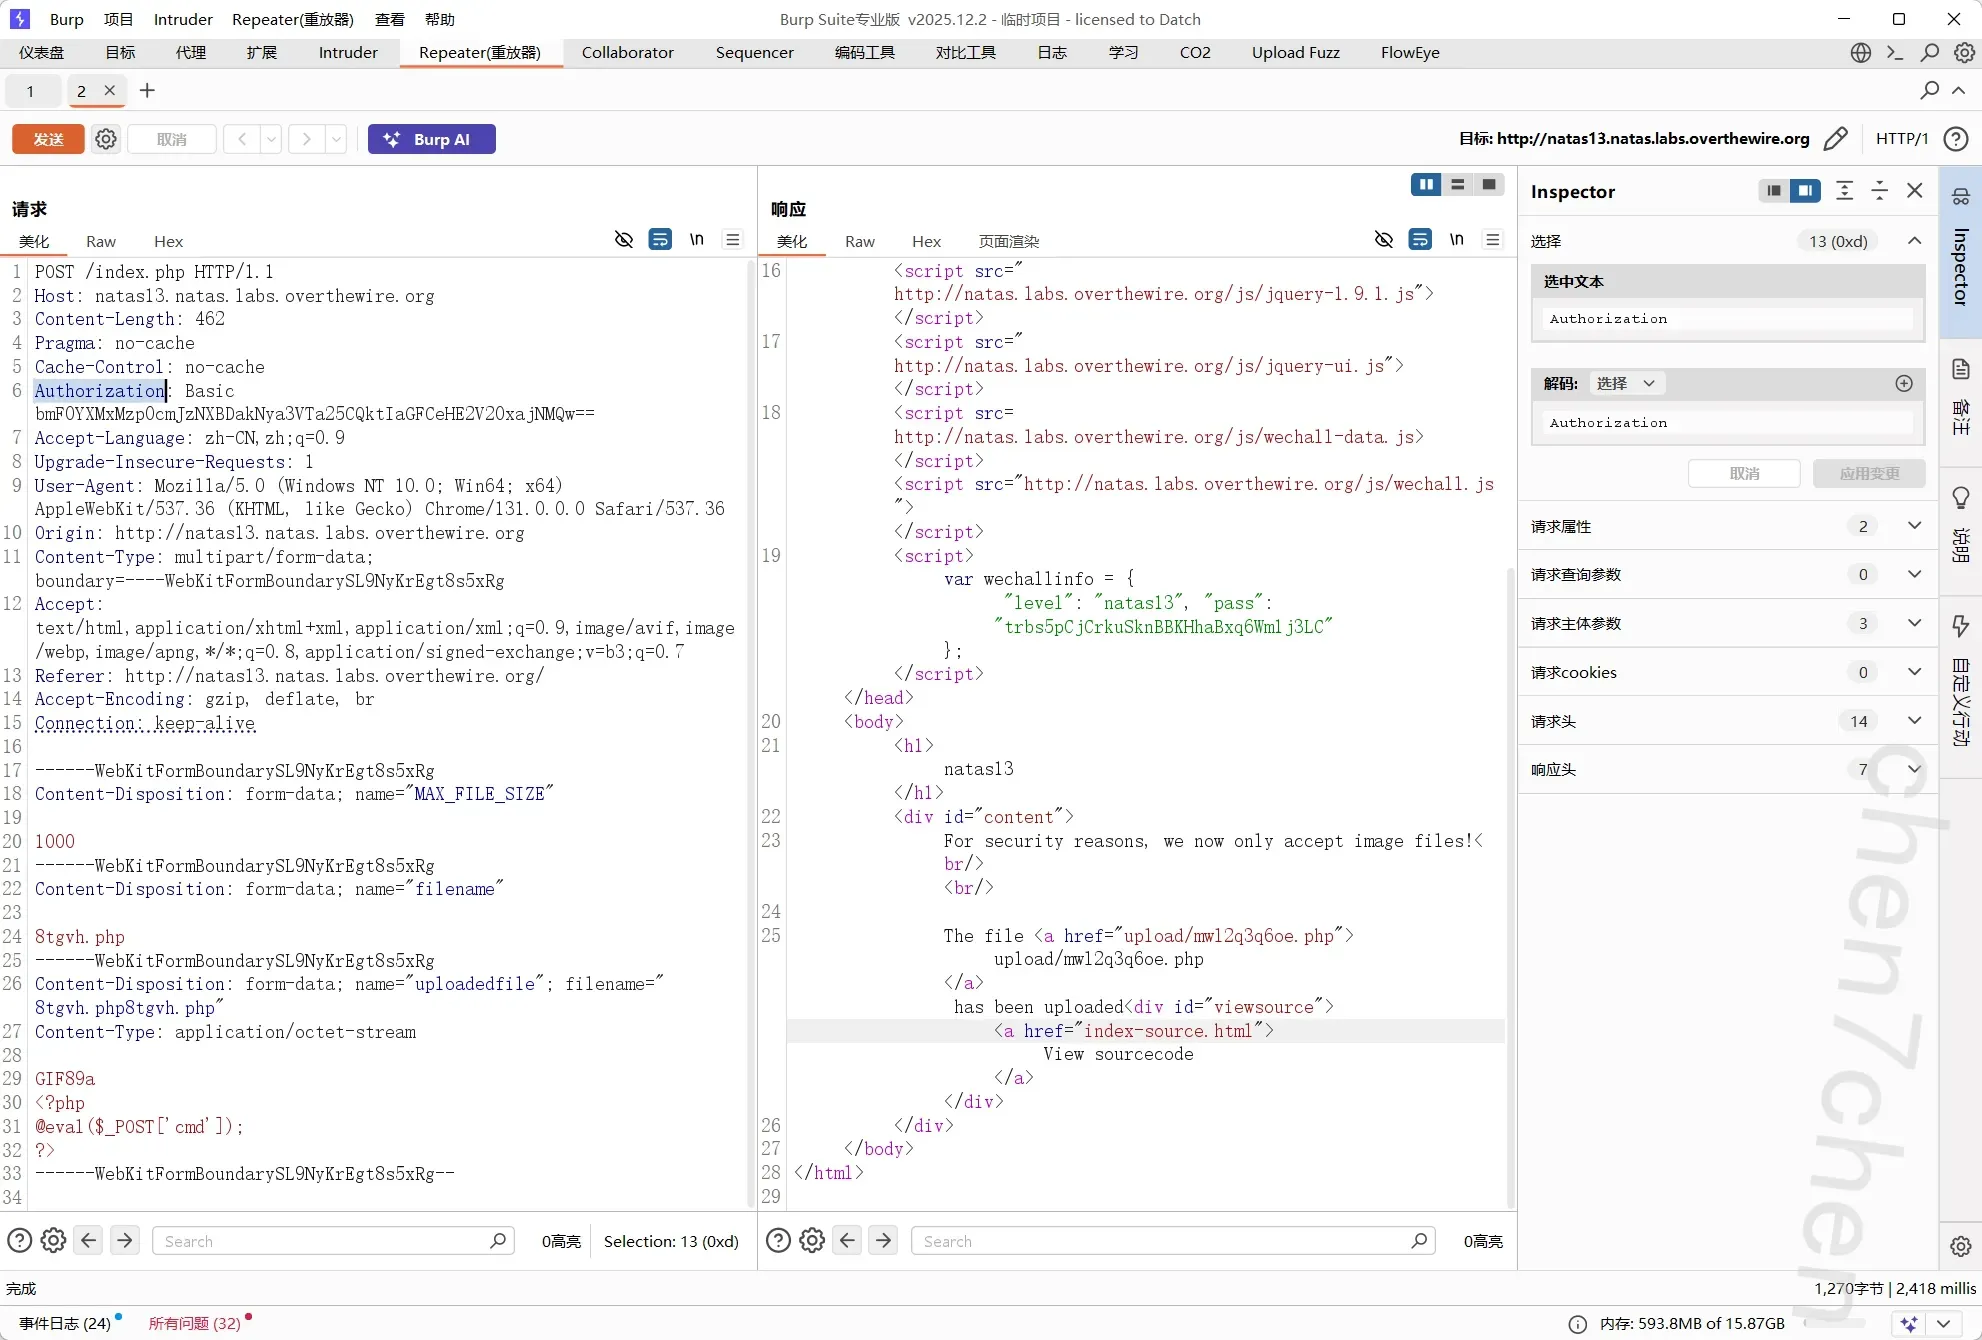The image size is (1982, 1340).
Task: Toggle non-printable chars eye icon in request pane
Action: pyautogui.click(x=624, y=240)
